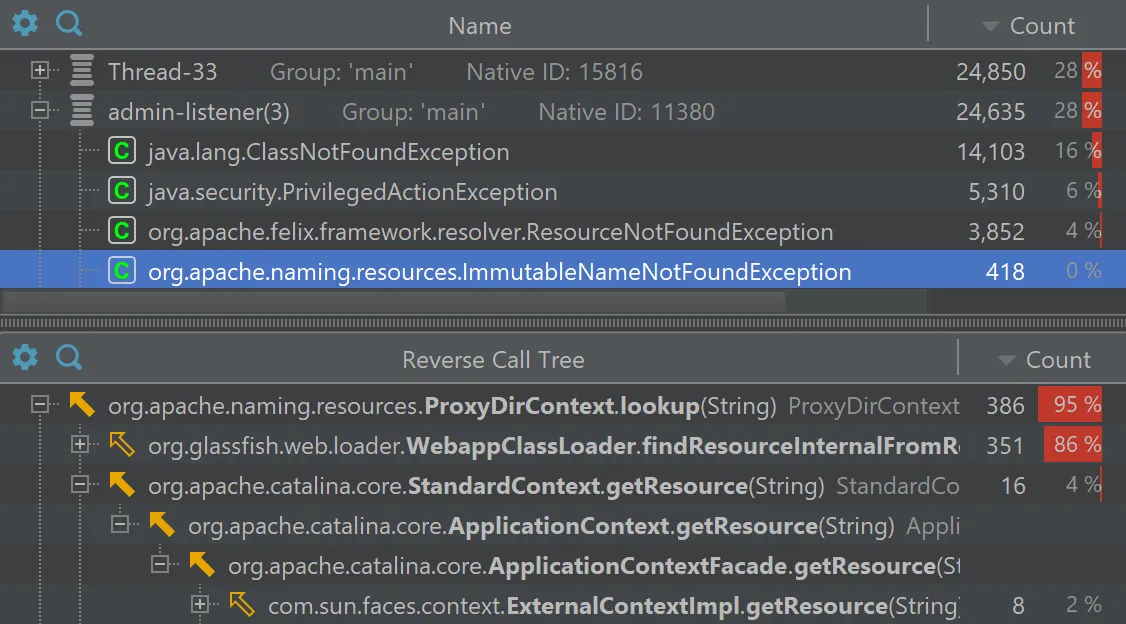Image resolution: width=1126 pixels, height=624 pixels.
Task: Expand the Thread-33 node
Action: pos(40,70)
